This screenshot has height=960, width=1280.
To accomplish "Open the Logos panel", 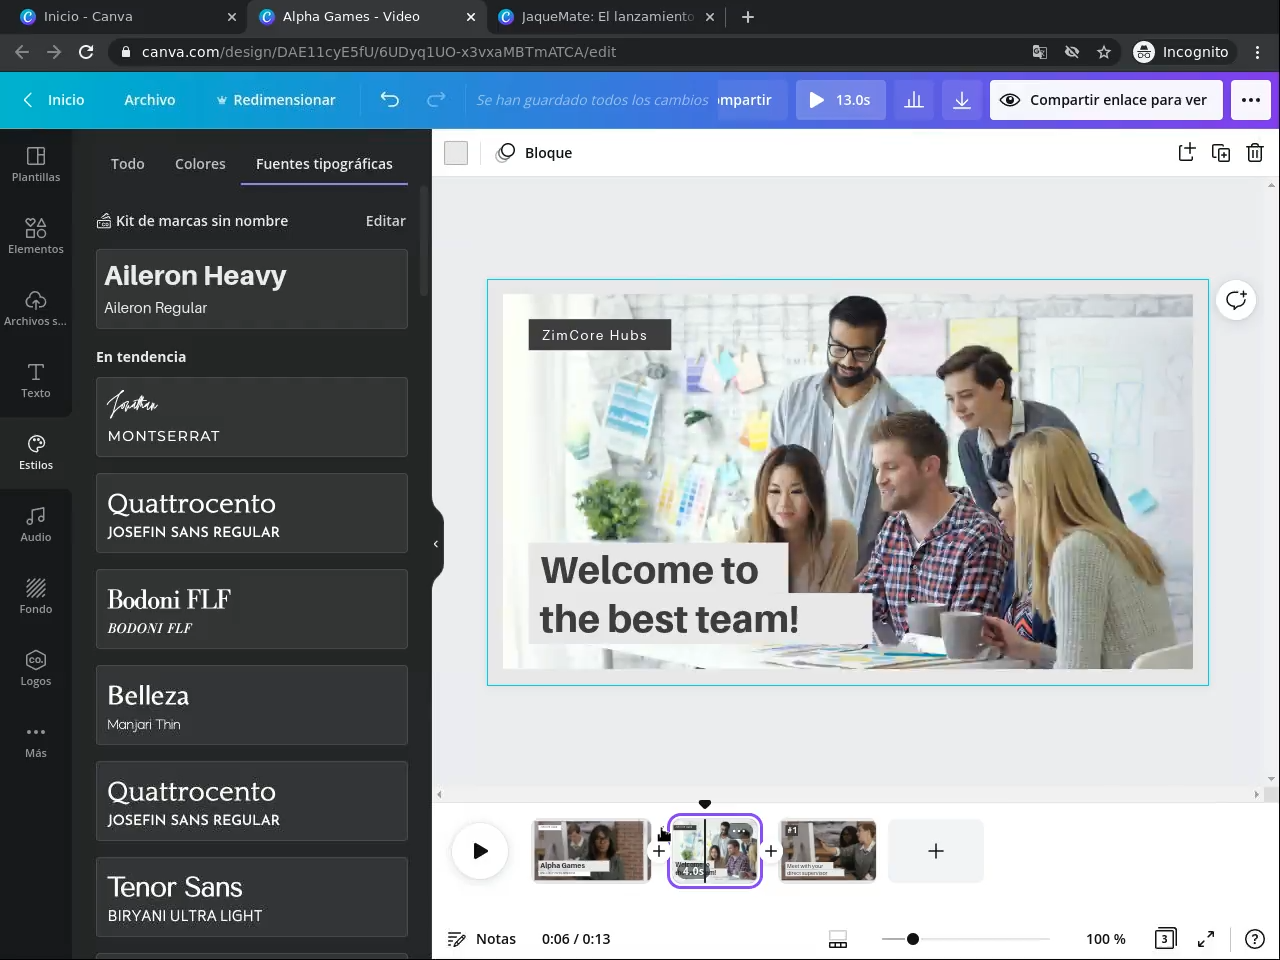I will [x=36, y=668].
